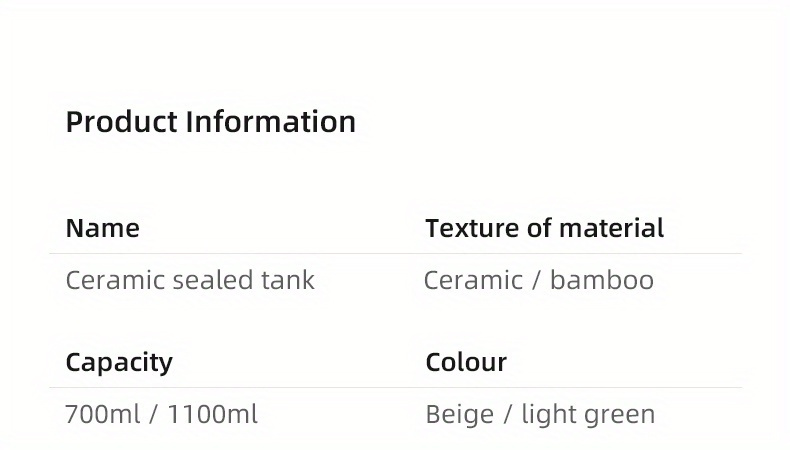Click the word "bamboo" in material value
Image resolution: width=790 pixels, height=450 pixels.
click(x=602, y=280)
